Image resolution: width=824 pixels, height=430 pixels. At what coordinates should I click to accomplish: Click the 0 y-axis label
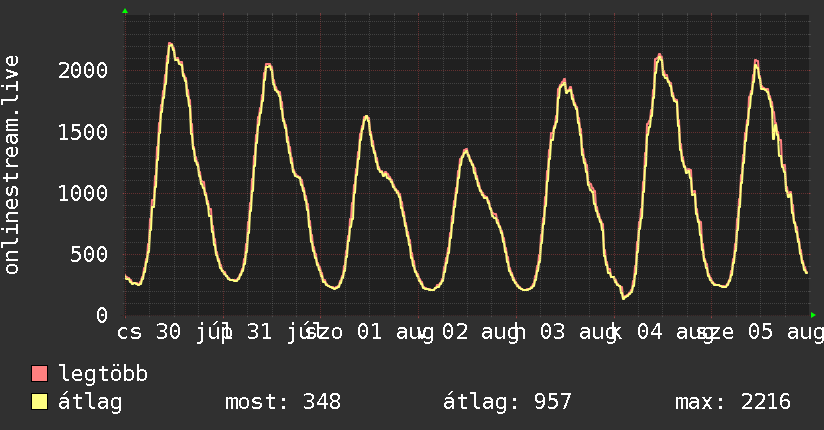pos(102,315)
